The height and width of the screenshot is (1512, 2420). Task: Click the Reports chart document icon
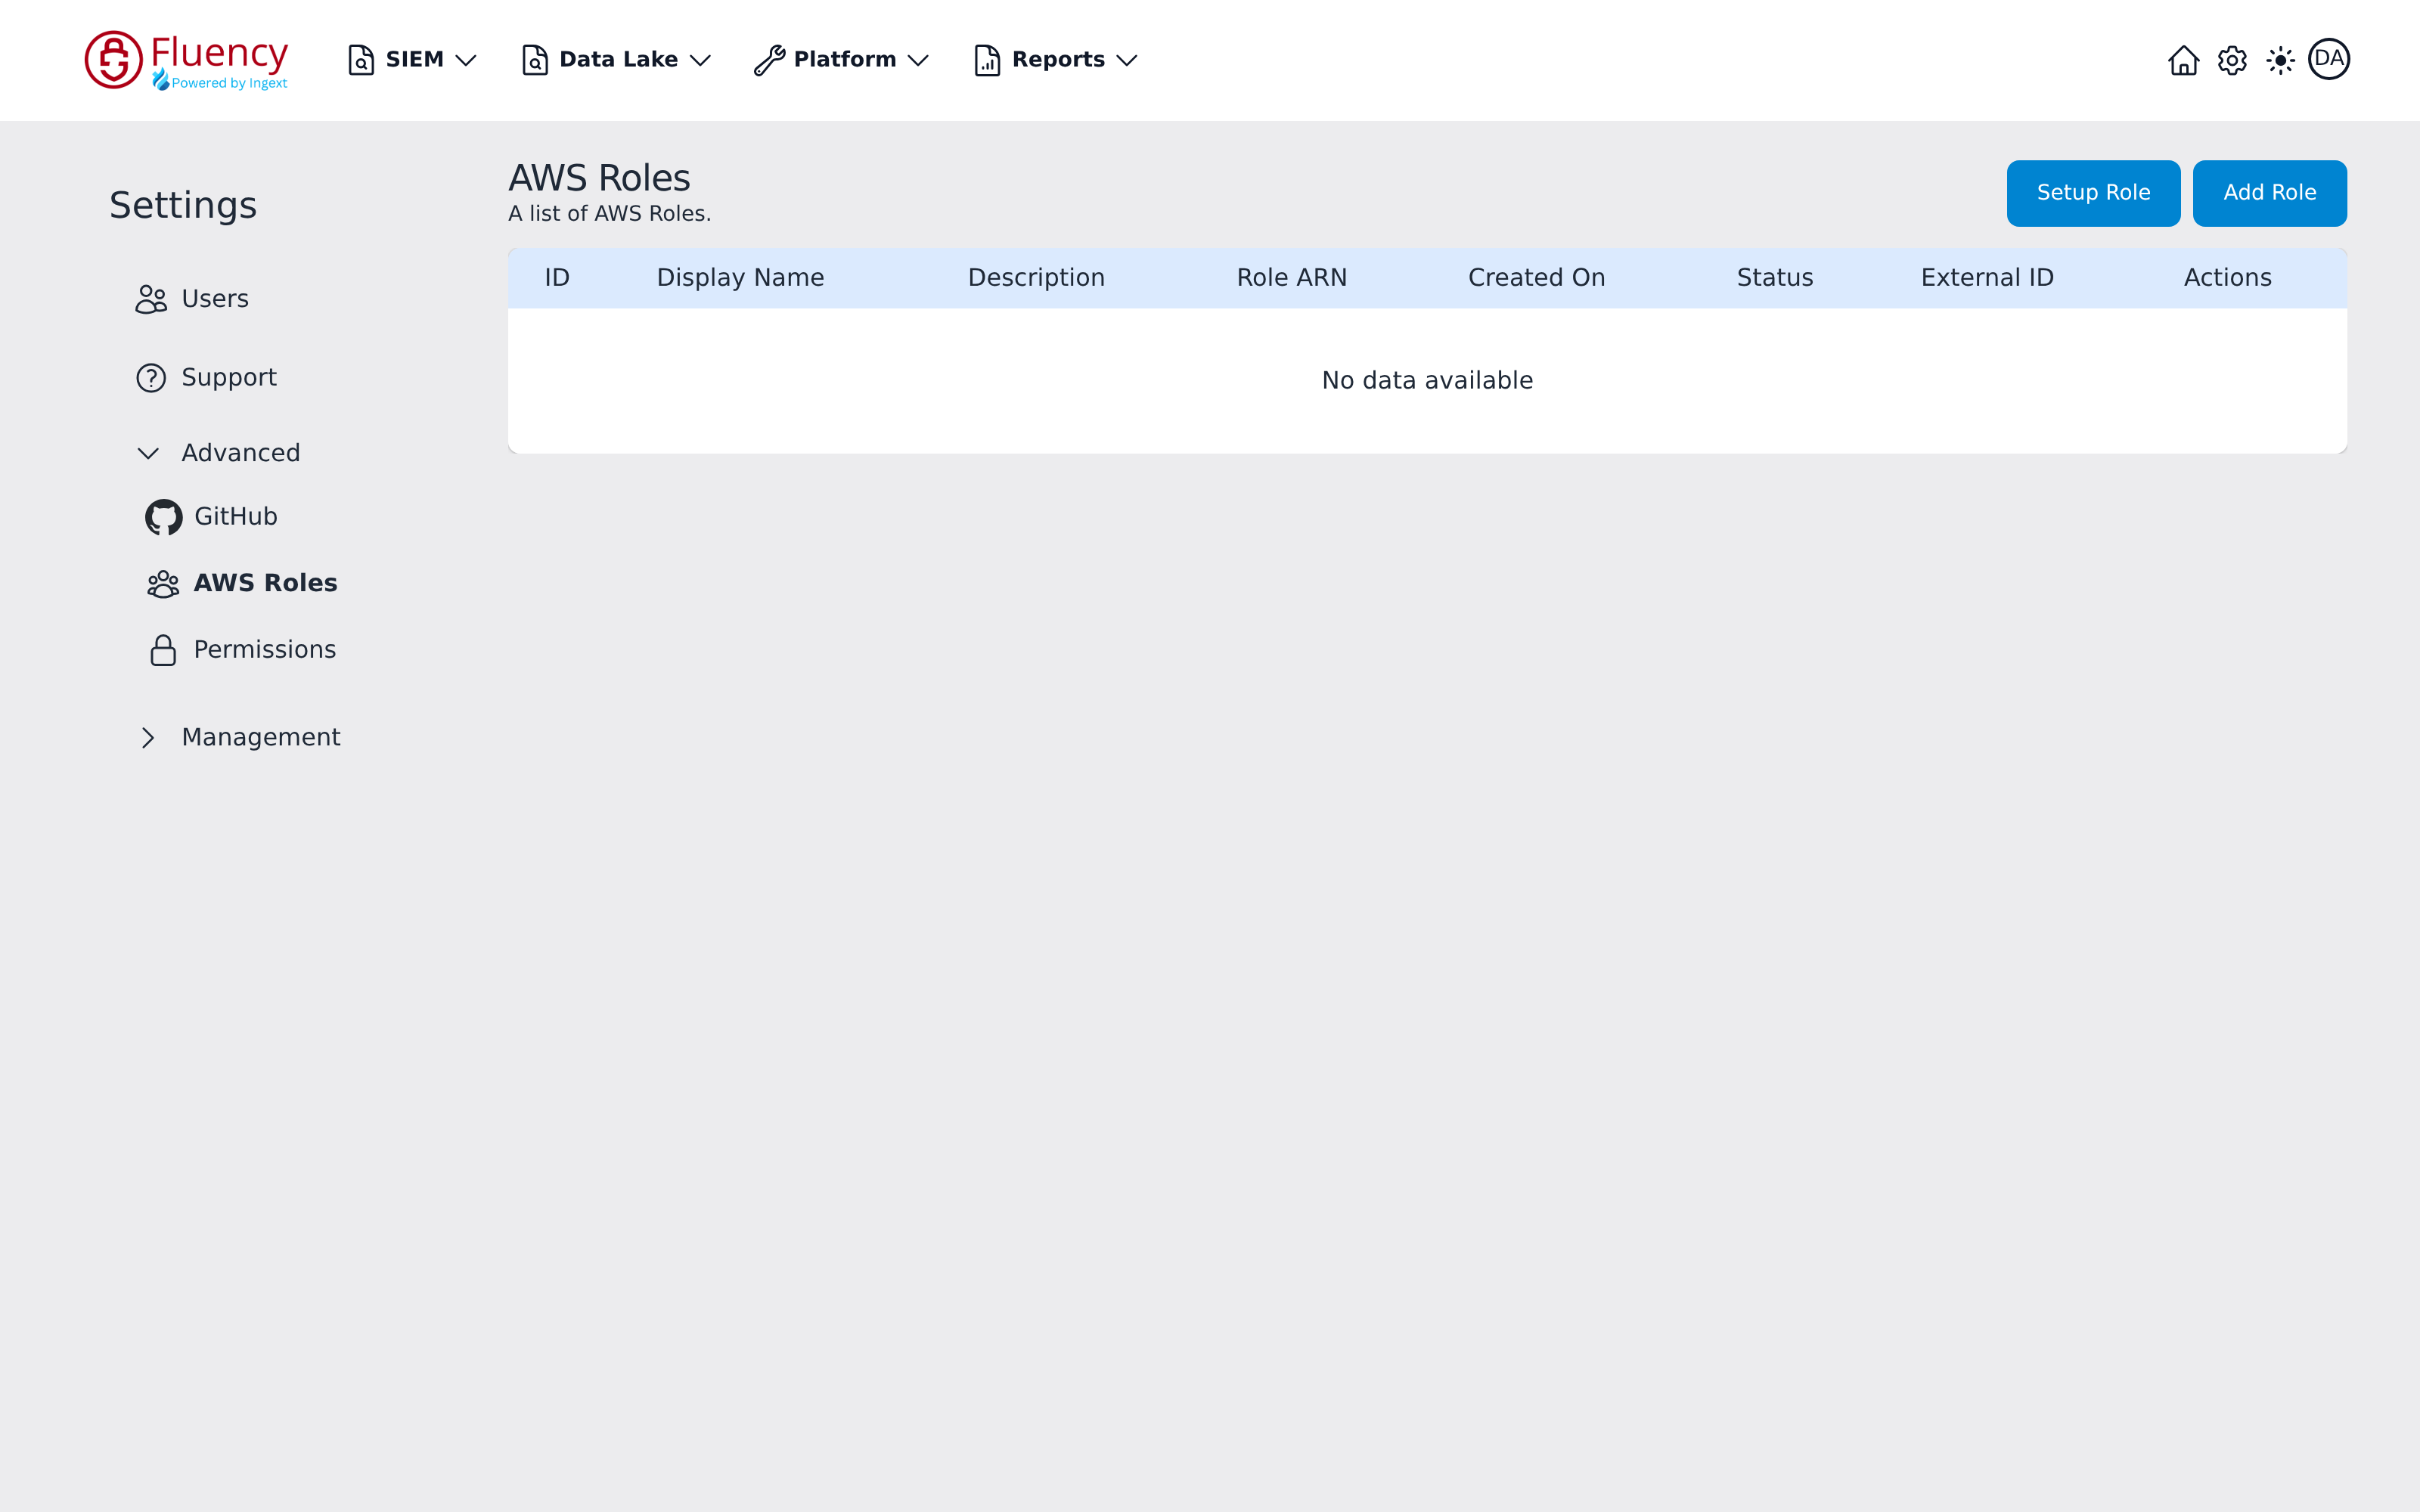pyautogui.click(x=987, y=60)
